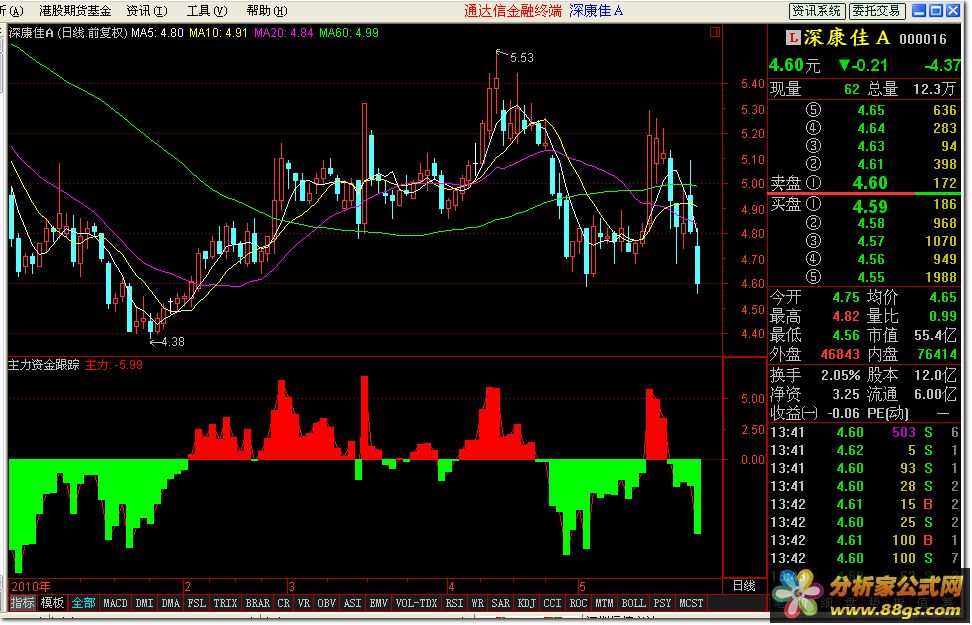Click the 5.53 high price label
This screenshot has height=625, width=972.
coord(522,58)
